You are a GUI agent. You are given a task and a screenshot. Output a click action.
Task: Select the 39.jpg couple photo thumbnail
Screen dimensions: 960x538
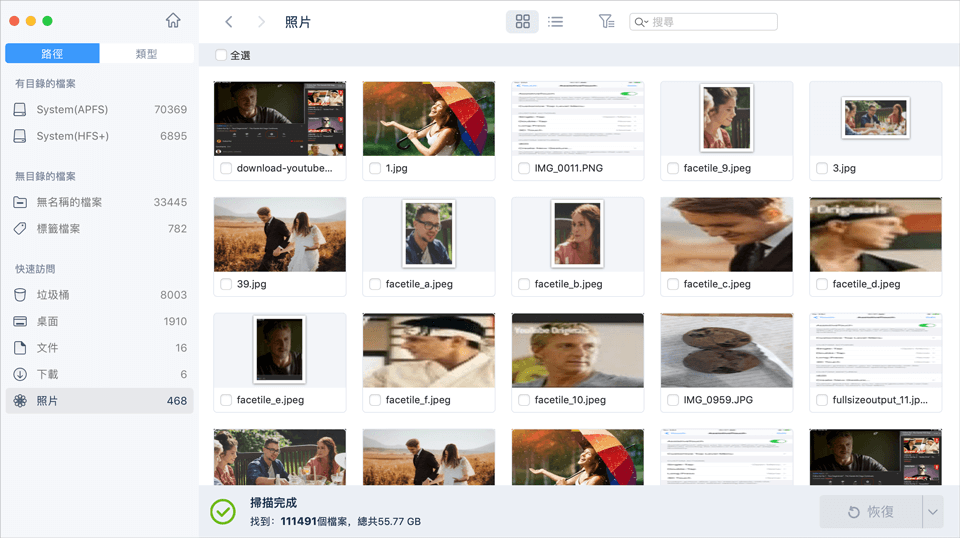[x=280, y=234]
